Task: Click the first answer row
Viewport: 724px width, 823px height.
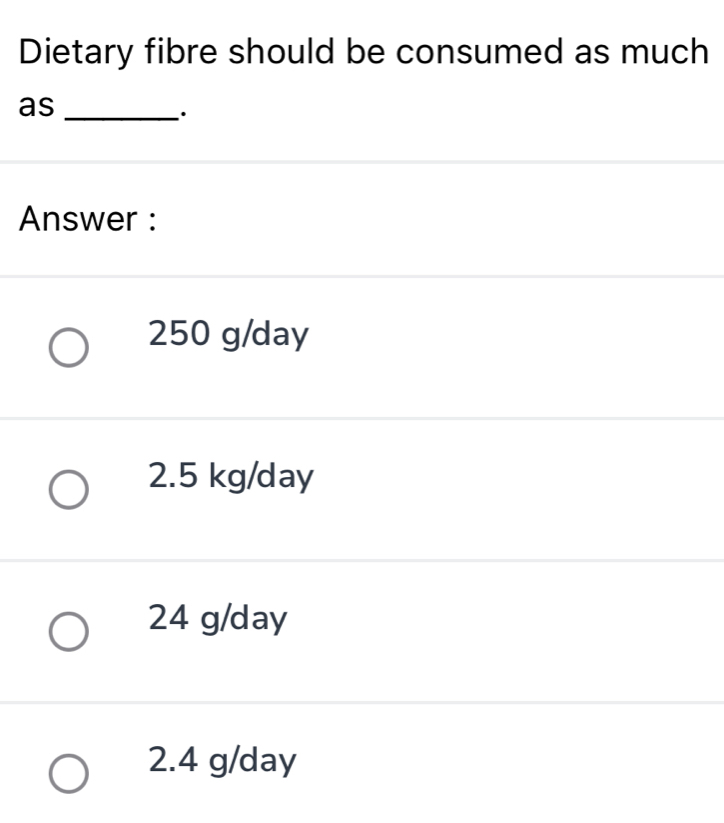Action: click(360, 340)
